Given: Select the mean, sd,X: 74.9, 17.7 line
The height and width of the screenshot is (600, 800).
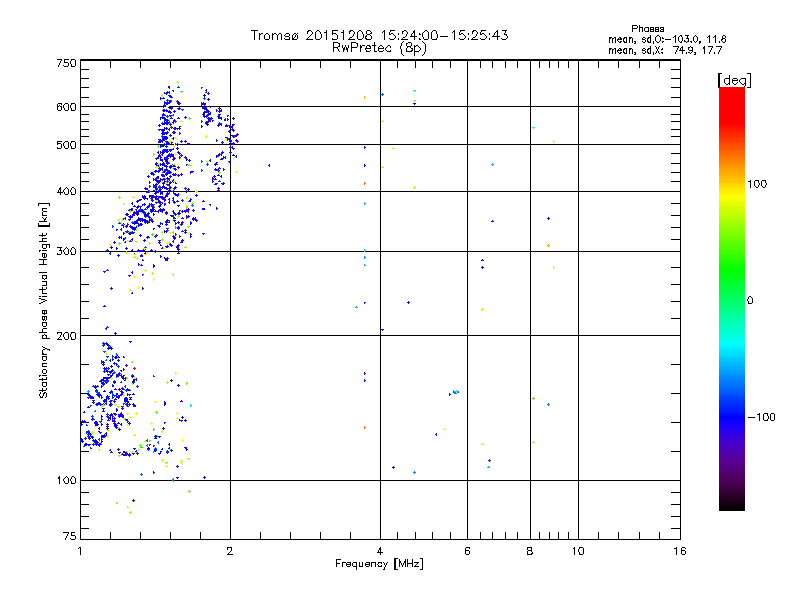Looking at the screenshot, I should click(665, 50).
